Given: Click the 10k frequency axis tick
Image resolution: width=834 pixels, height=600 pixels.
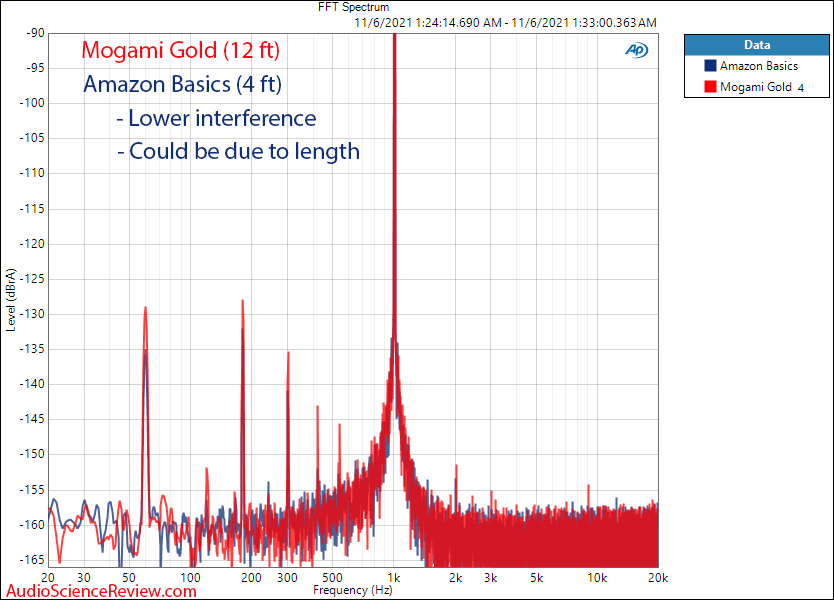Looking at the screenshot, I should pyautogui.click(x=597, y=578).
